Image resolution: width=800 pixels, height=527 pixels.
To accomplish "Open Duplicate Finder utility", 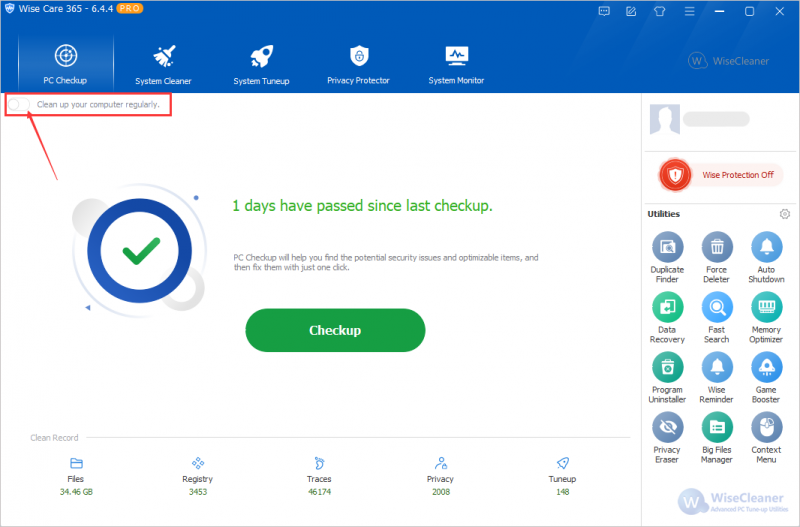I will pyautogui.click(x=667, y=258).
